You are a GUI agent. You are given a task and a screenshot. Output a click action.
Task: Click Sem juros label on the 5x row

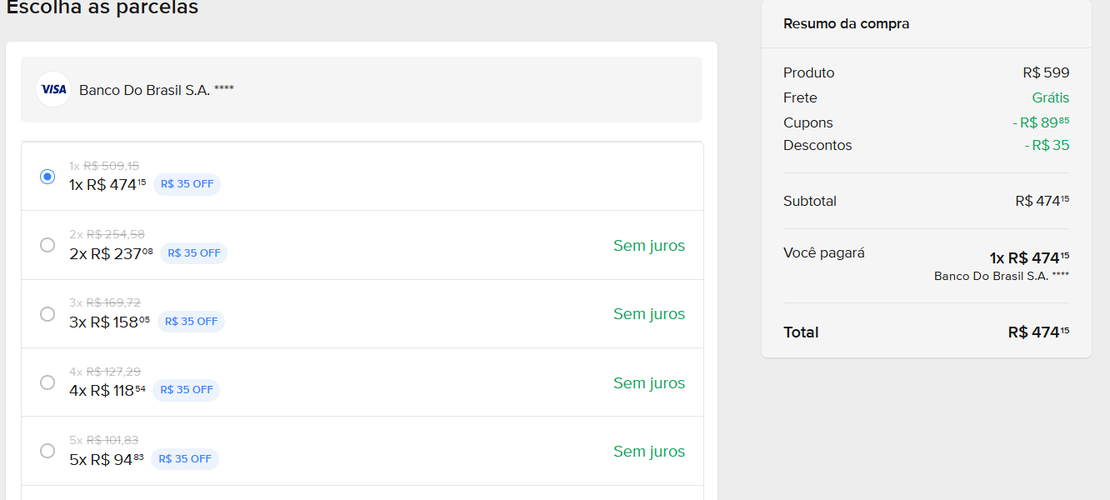pyautogui.click(x=649, y=451)
